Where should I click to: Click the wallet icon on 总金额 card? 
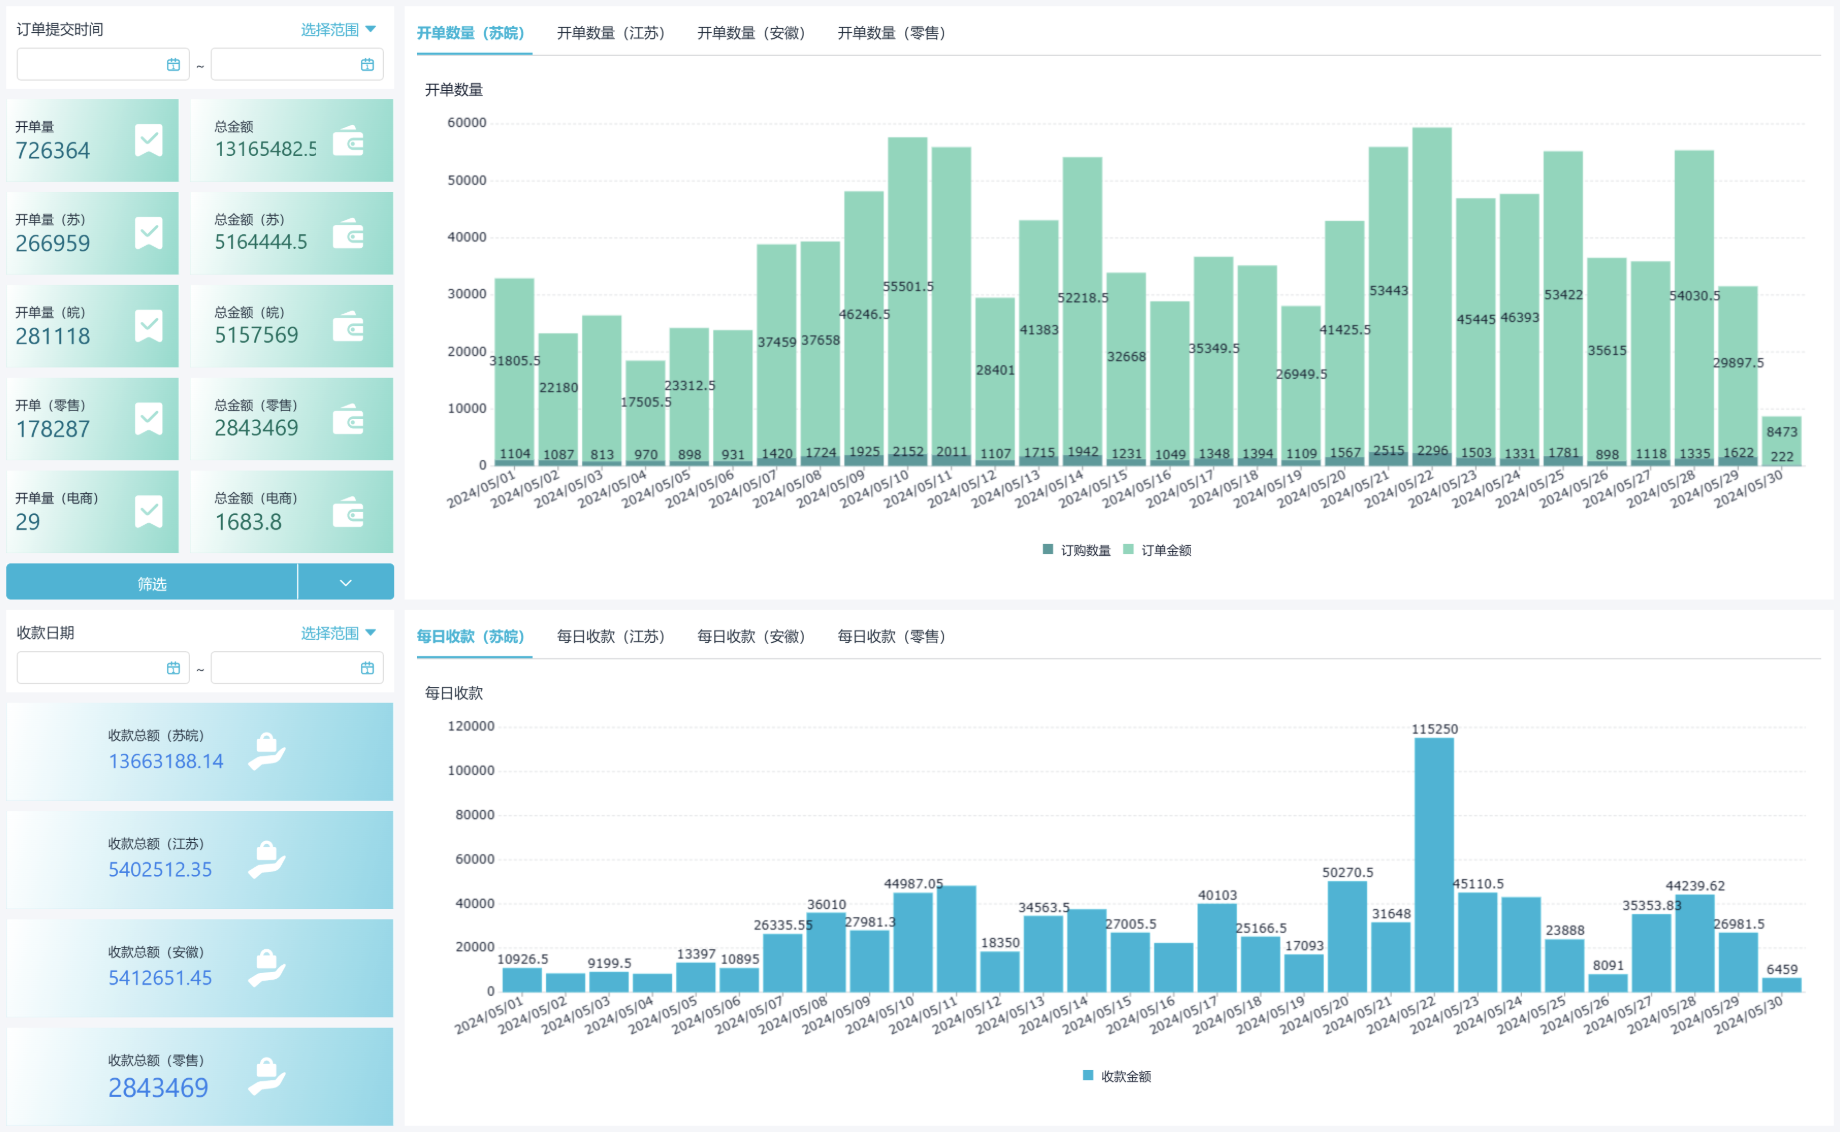(x=348, y=141)
